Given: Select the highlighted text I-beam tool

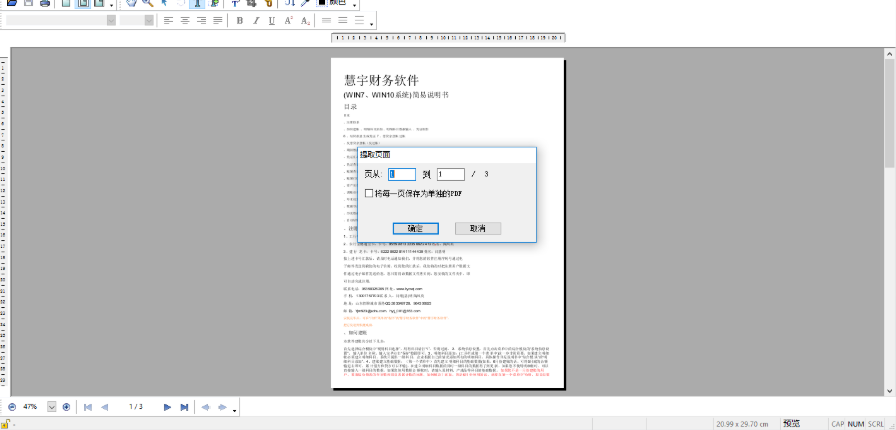Looking at the screenshot, I should click(197, 3).
